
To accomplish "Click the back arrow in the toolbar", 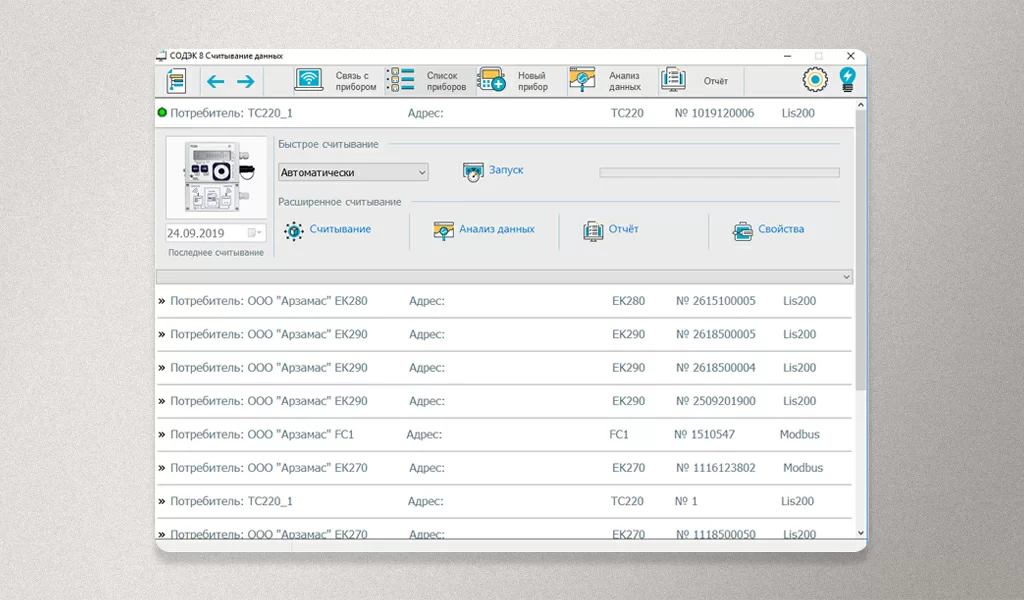I will coord(215,81).
